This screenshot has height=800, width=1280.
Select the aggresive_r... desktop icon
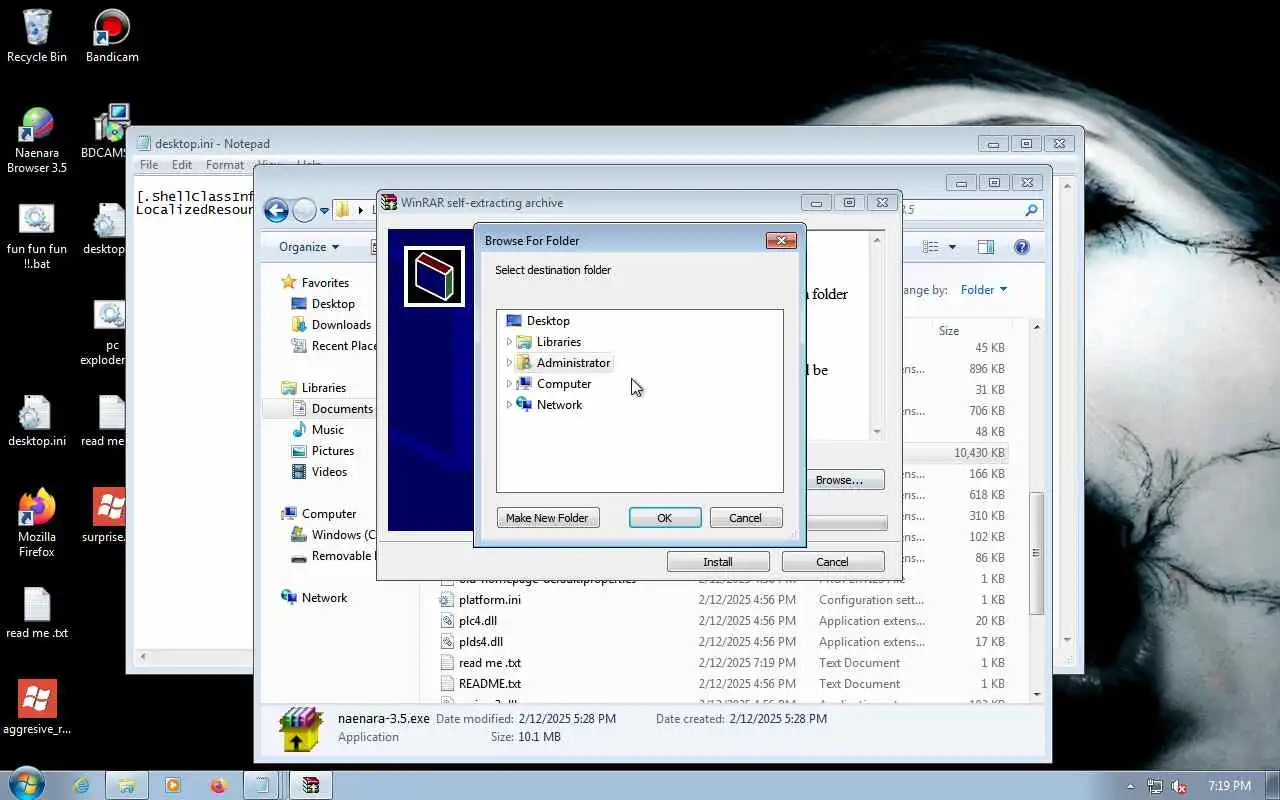pyautogui.click(x=37, y=708)
